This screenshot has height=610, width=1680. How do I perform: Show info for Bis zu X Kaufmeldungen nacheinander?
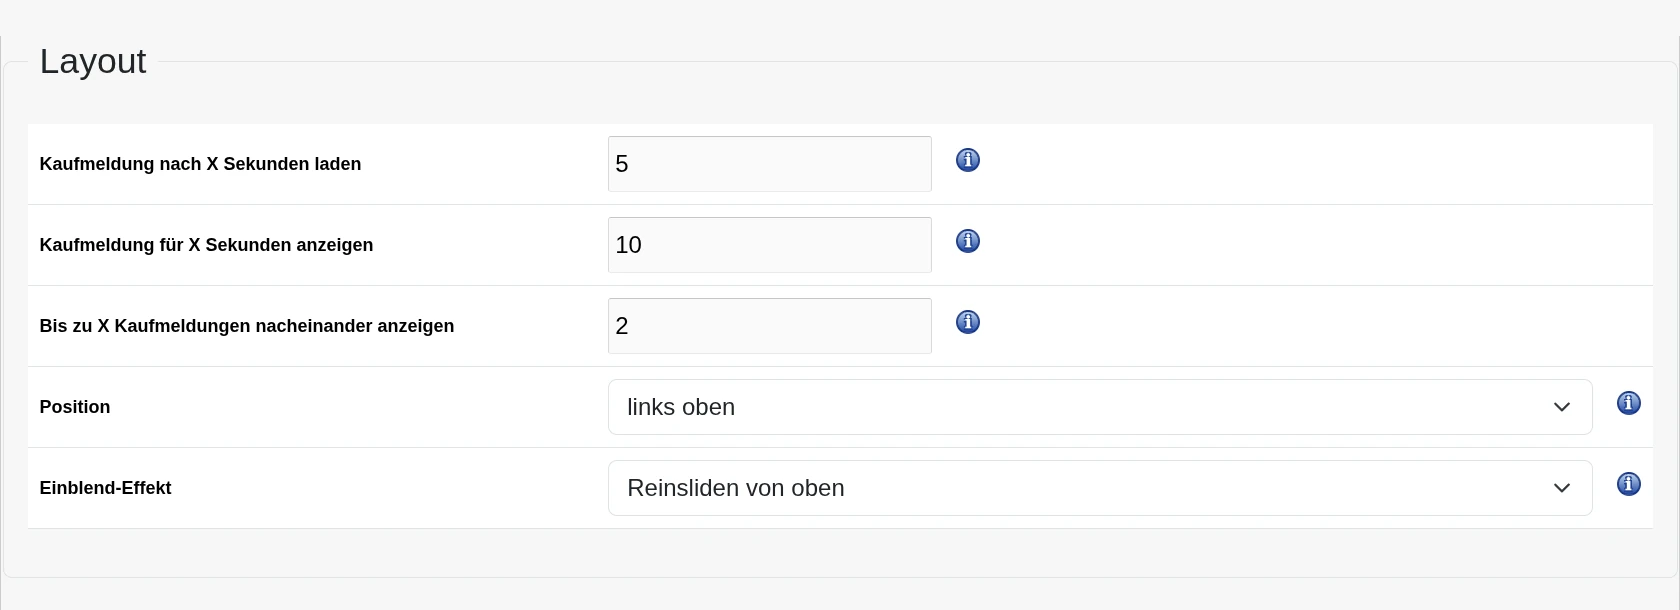coord(968,322)
